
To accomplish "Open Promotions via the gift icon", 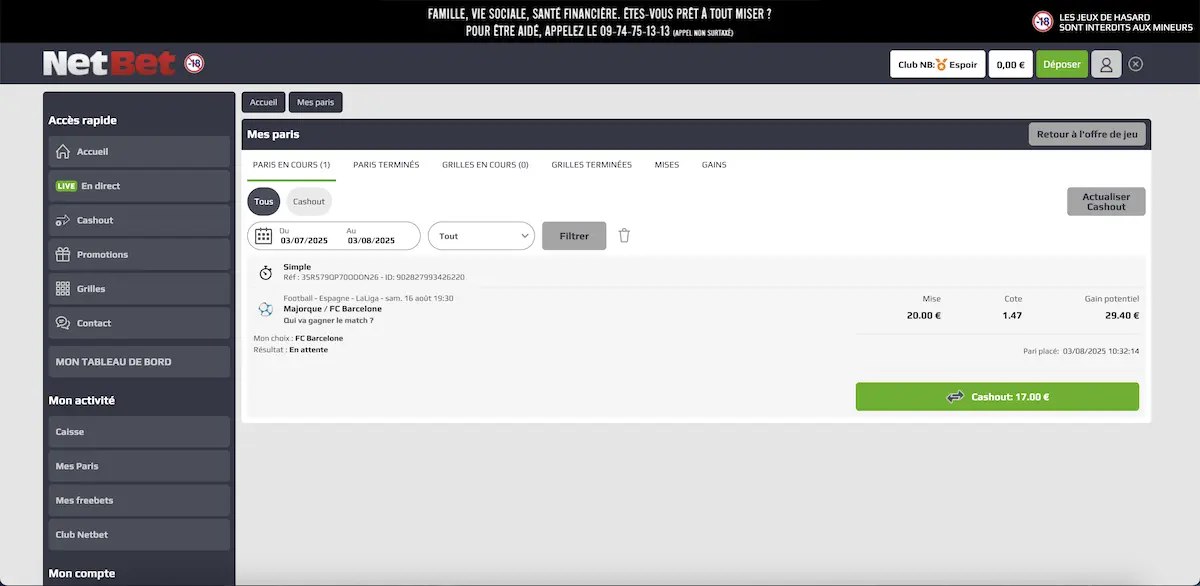I will click(x=63, y=255).
